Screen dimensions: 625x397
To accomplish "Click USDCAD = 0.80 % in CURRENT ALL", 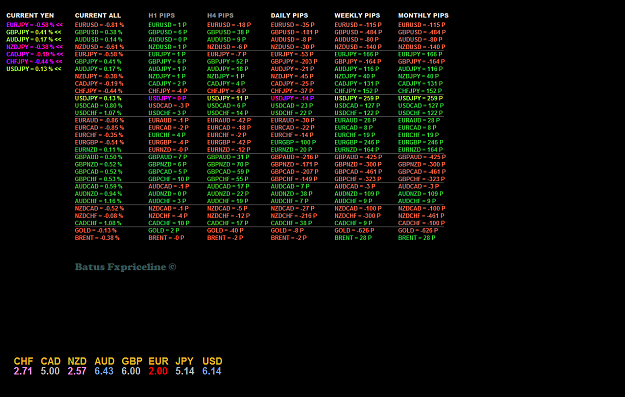I will [98, 106].
